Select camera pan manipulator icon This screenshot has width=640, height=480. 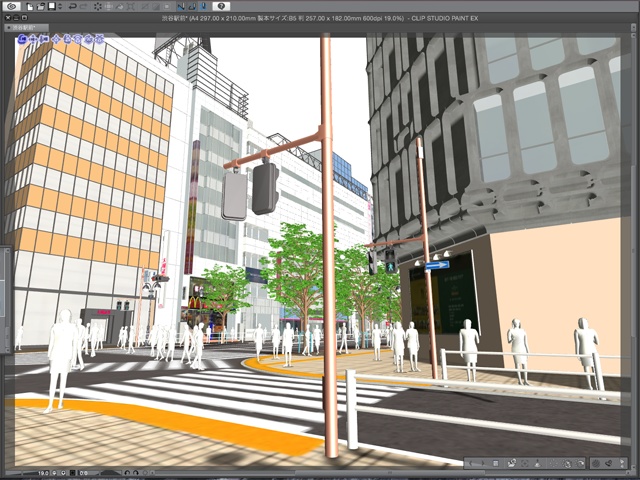point(34,39)
